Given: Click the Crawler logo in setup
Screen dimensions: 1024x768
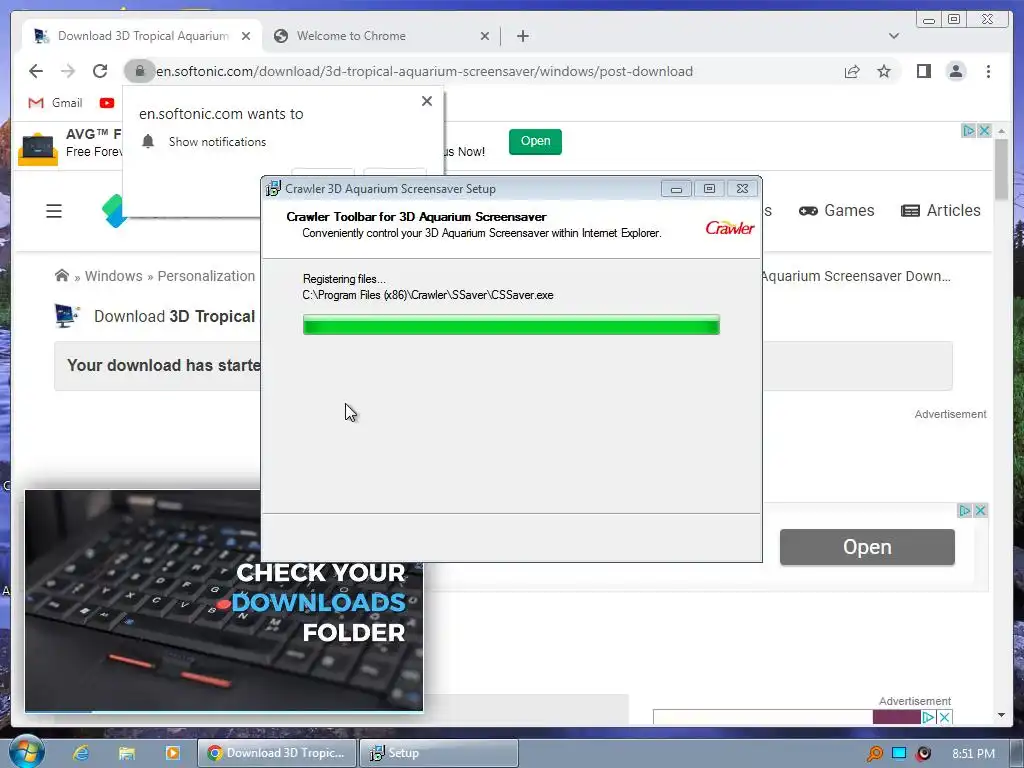Looking at the screenshot, I should point(729,227).
